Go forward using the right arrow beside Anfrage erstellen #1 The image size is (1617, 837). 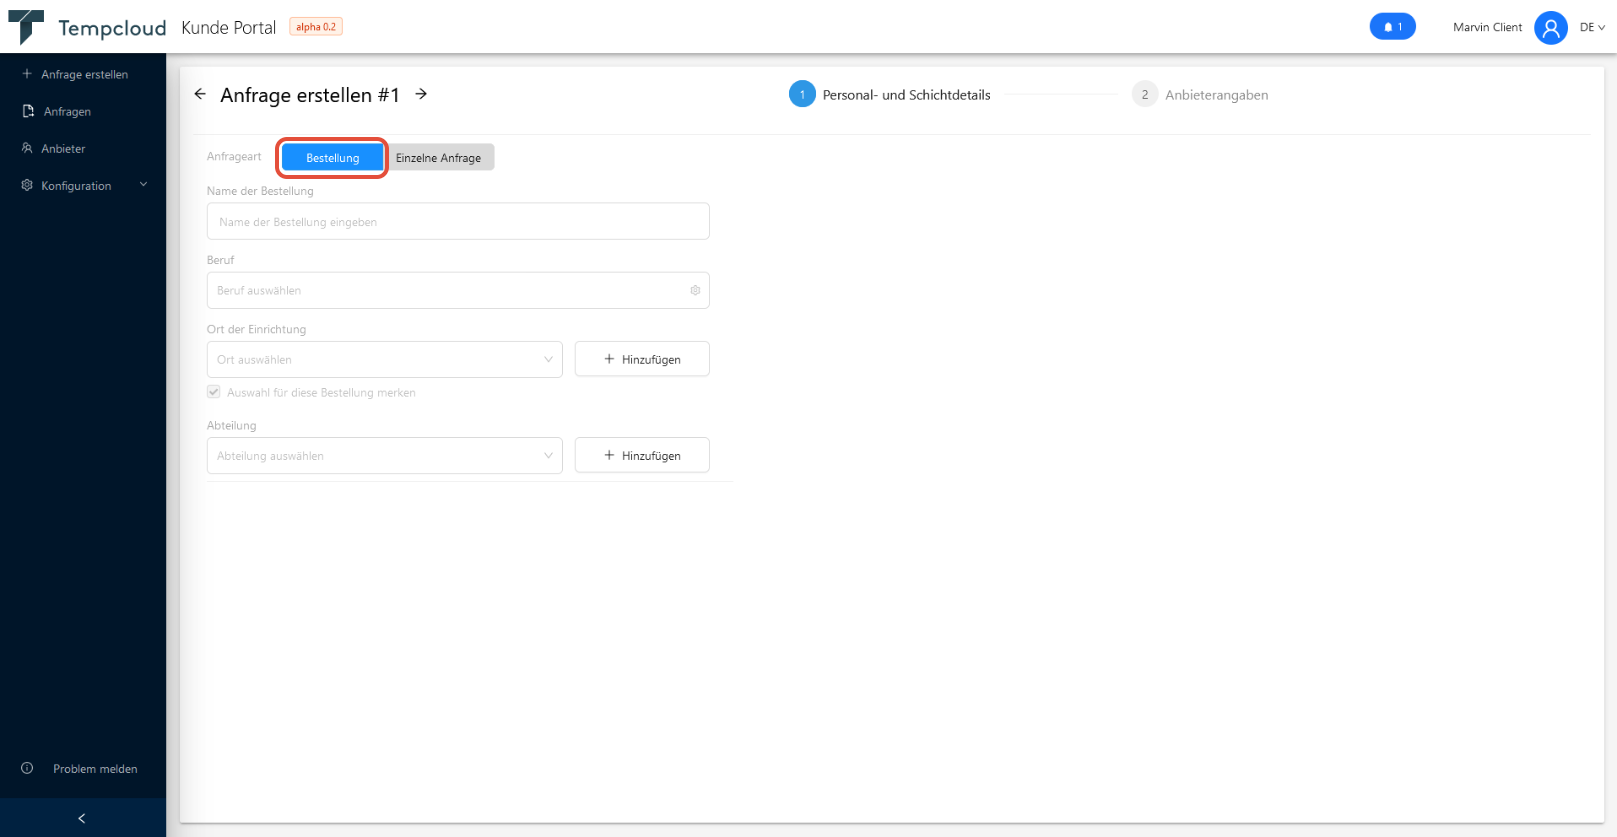tap(421, 94)
